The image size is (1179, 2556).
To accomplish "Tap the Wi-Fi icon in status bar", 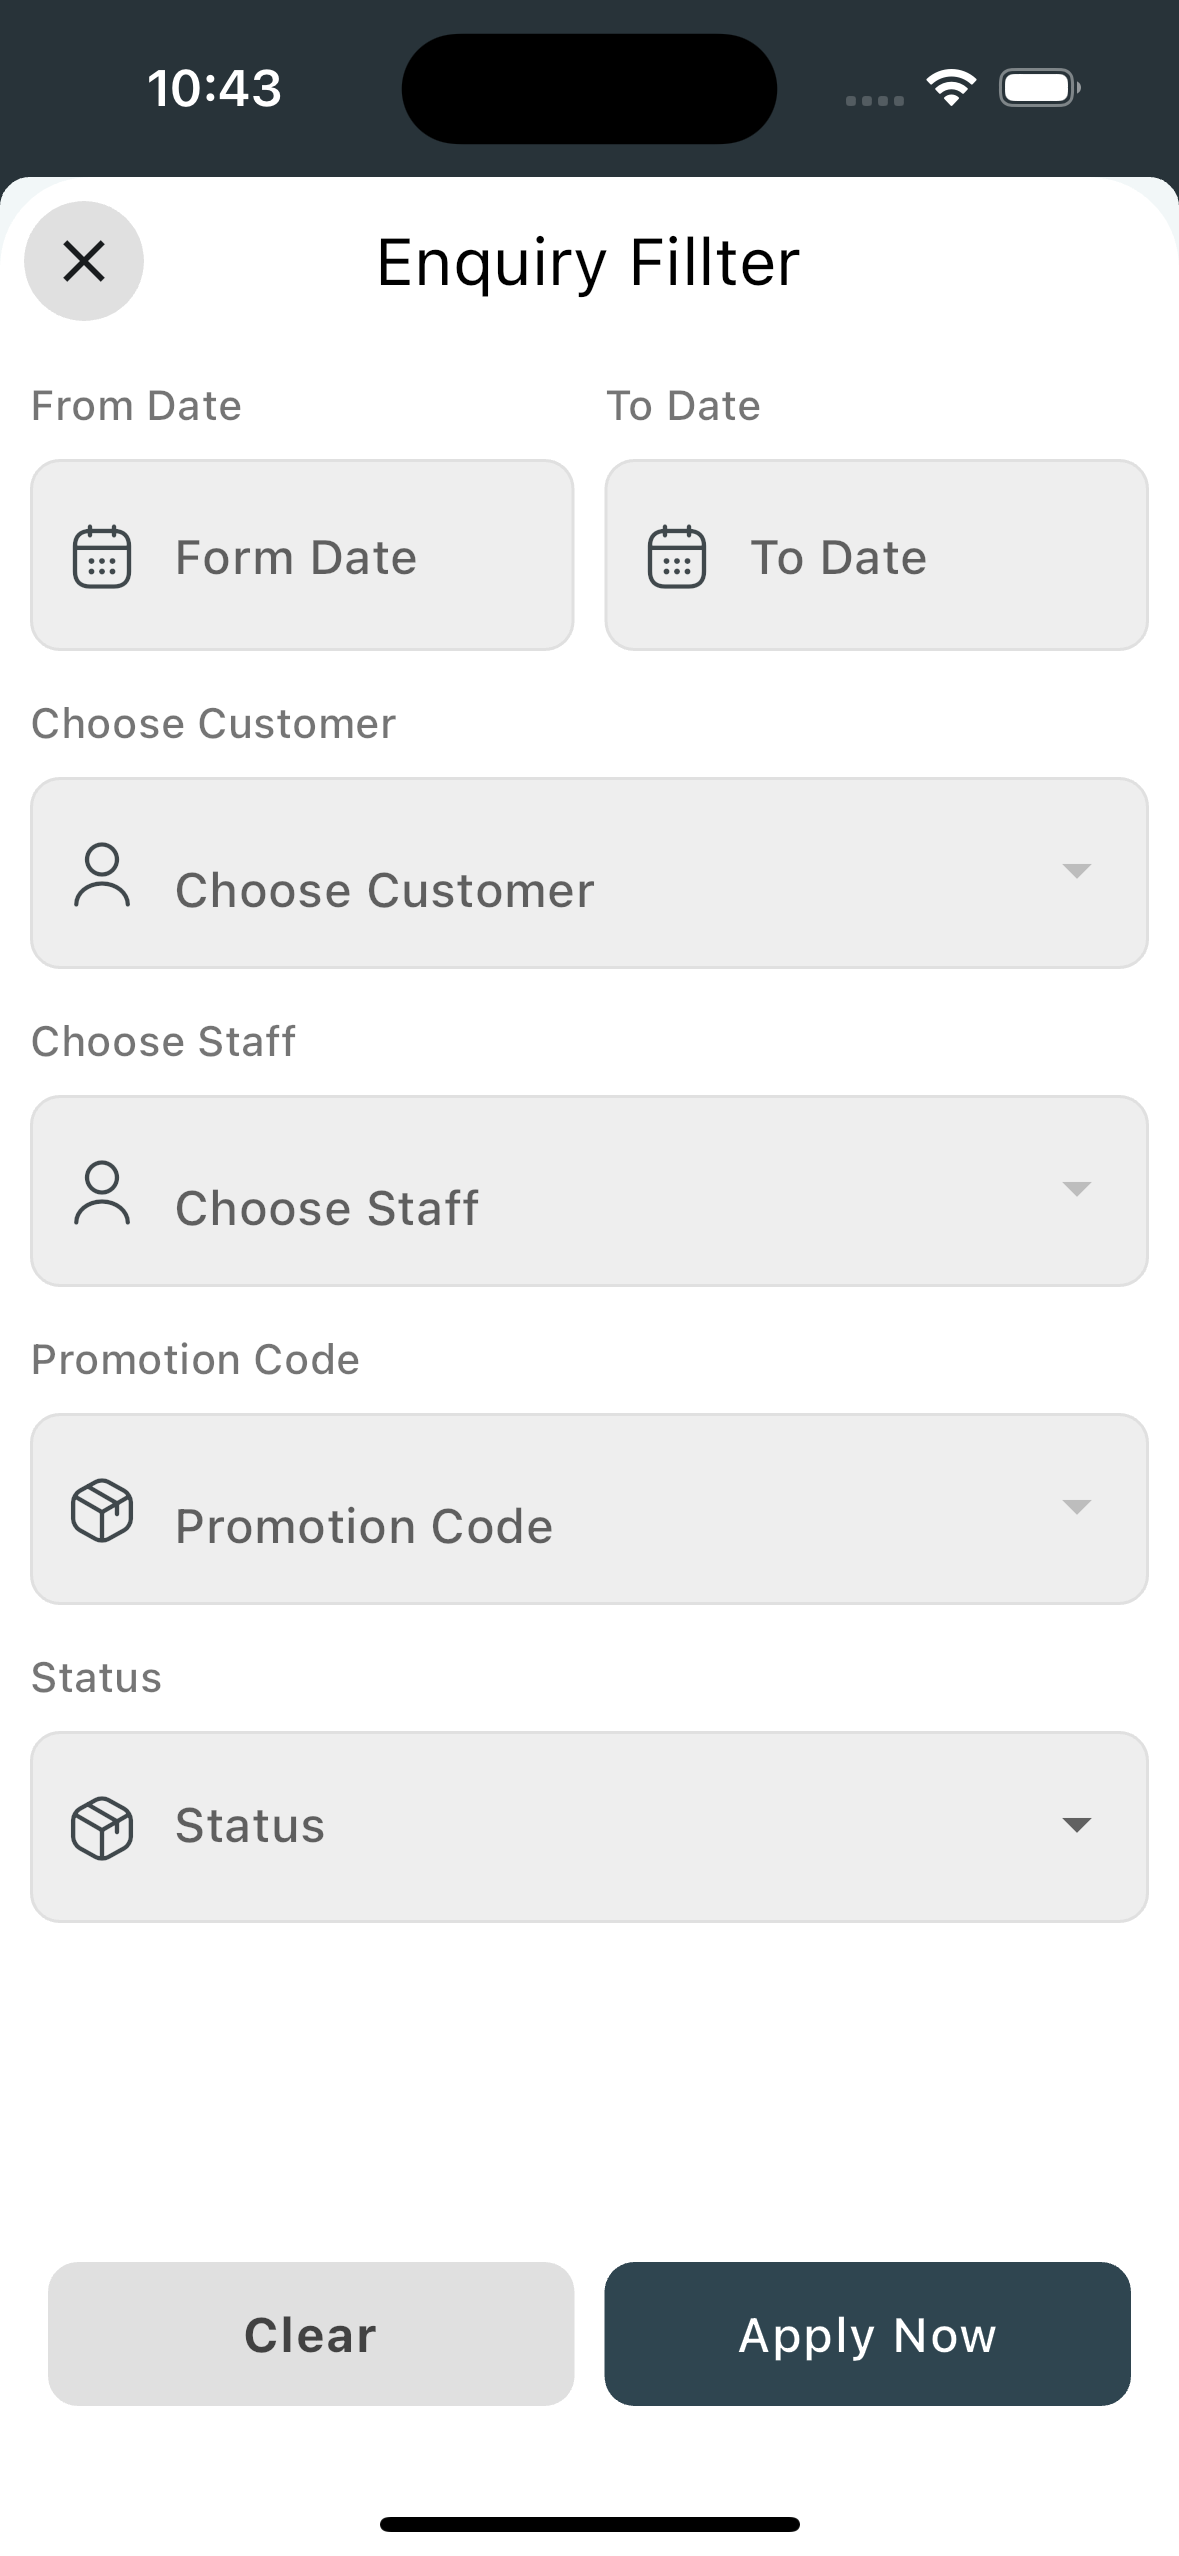I will (x=951, y=88).
